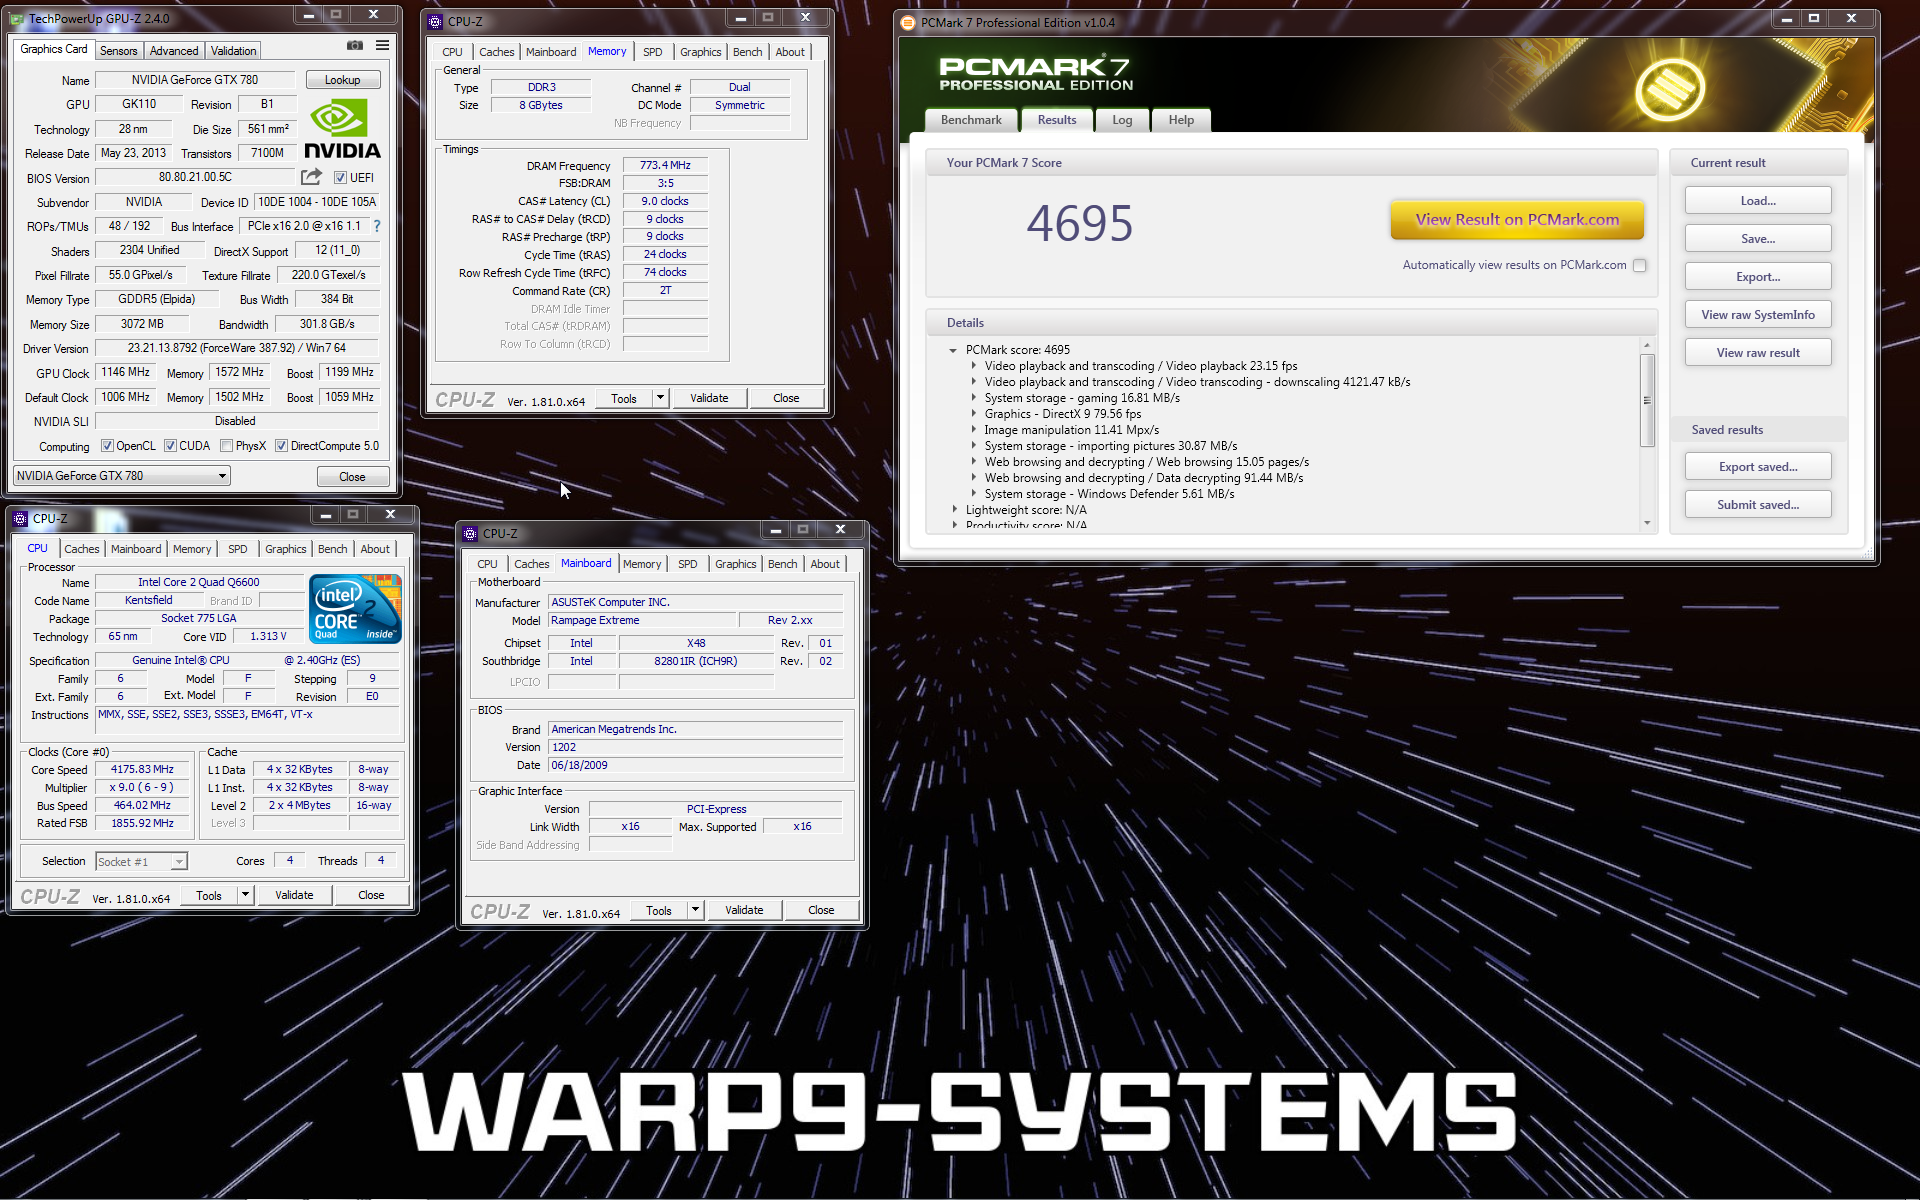Click GPU-Z screenshot camera icon
The image size is (1920, 1200).
click(x=355, y=45)
